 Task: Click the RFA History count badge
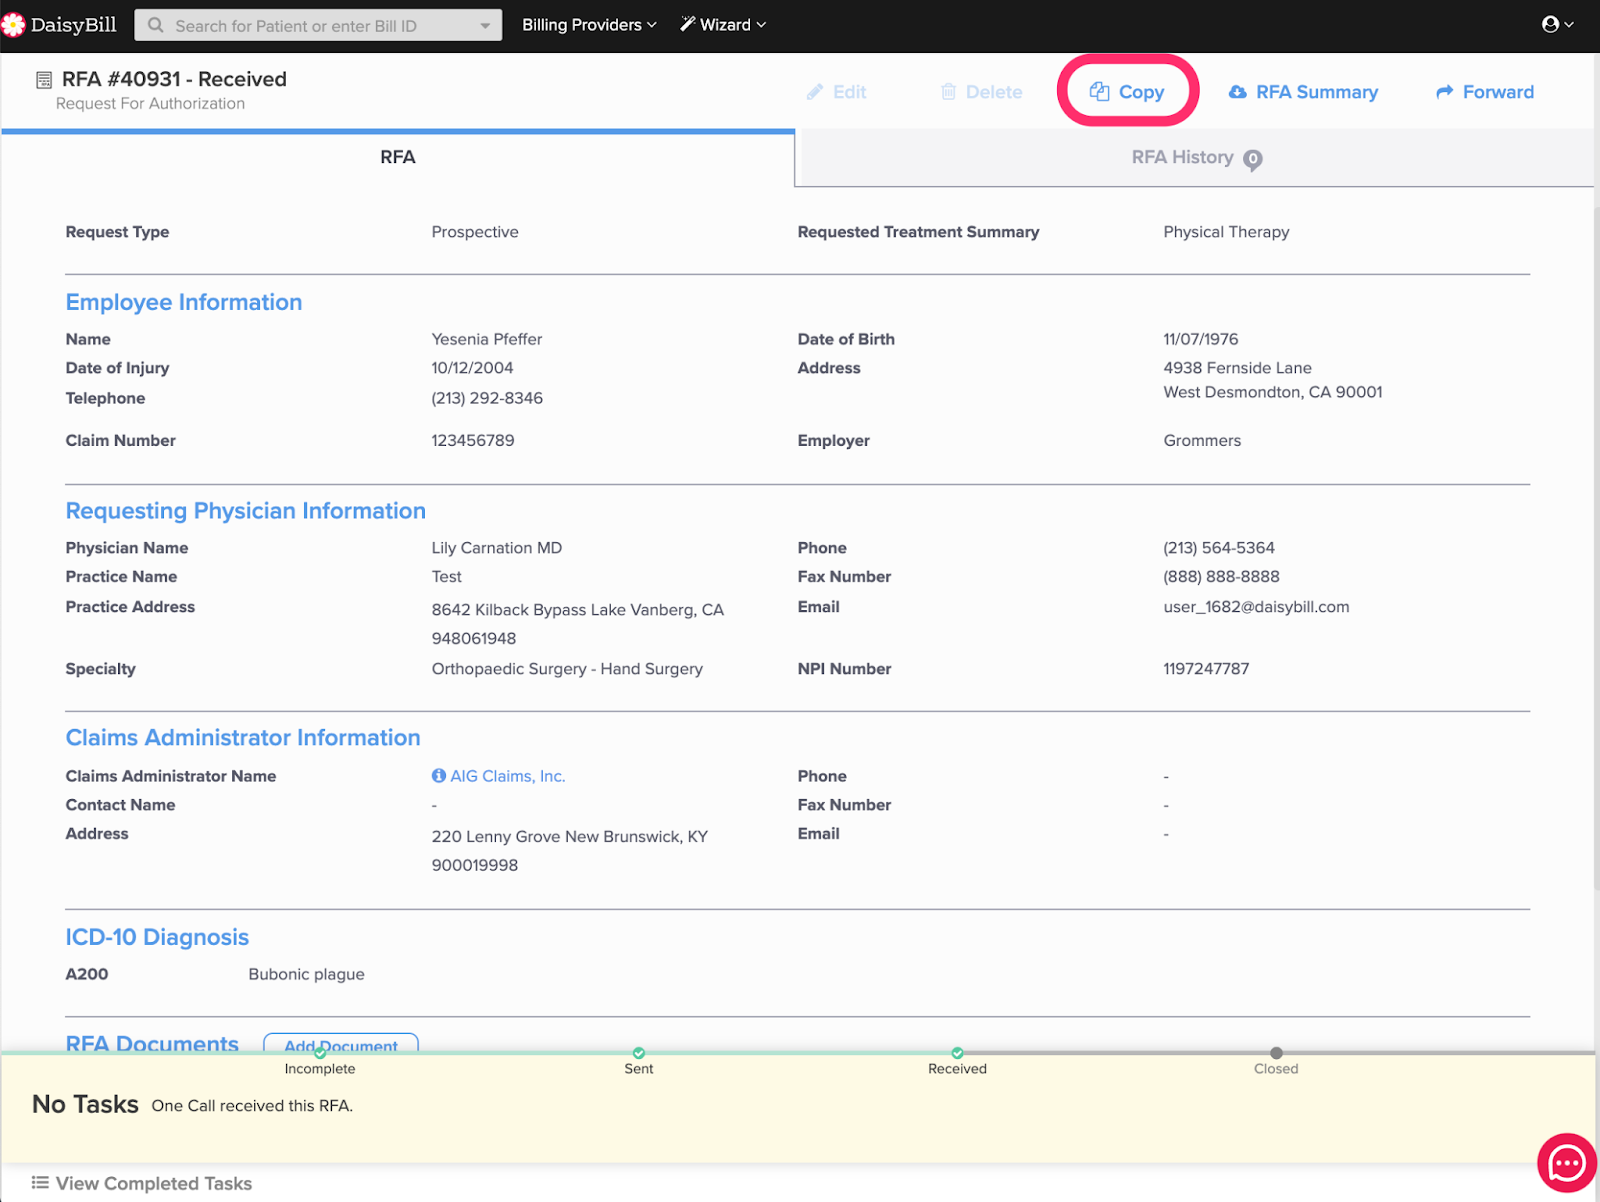1252,160
